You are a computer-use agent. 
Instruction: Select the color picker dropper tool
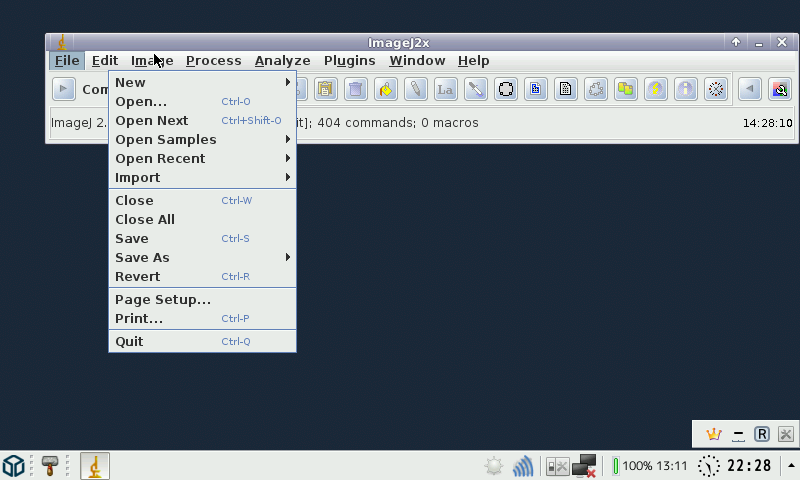(476, 89)
